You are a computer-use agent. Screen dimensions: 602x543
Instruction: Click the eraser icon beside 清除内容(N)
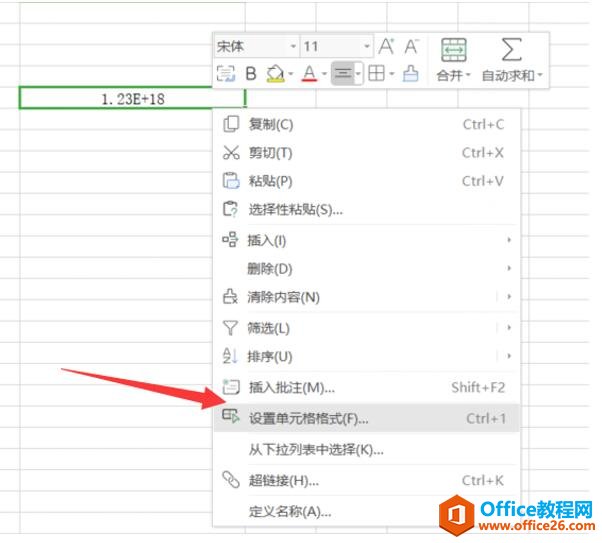point(230,296)
